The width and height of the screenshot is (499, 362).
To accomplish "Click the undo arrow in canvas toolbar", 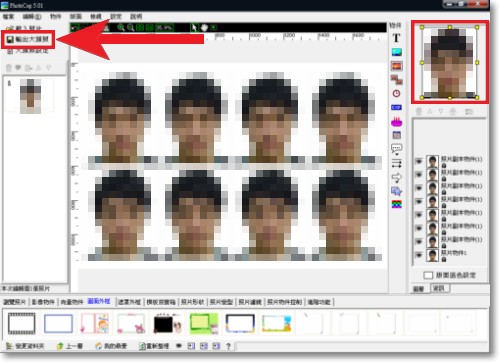I will pyautogui.click(x=75, y=28).
